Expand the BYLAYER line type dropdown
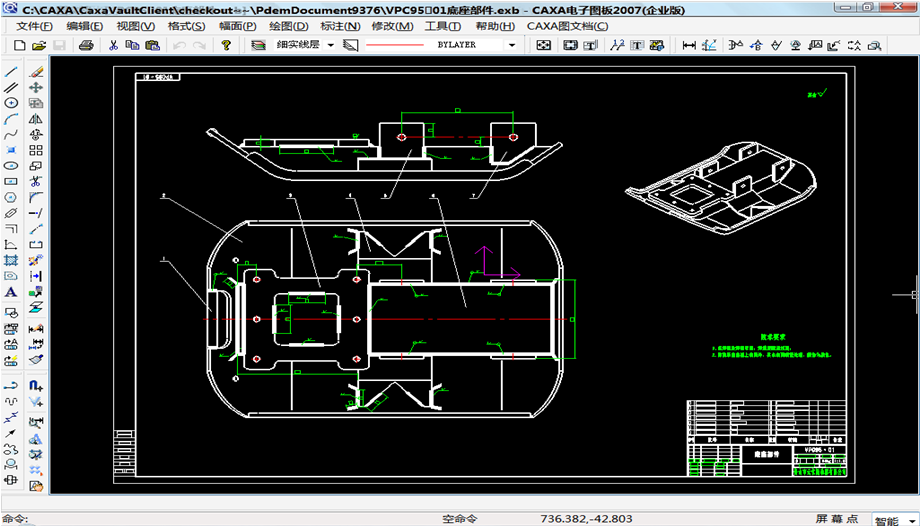921x527 pixels. [513, 46]
